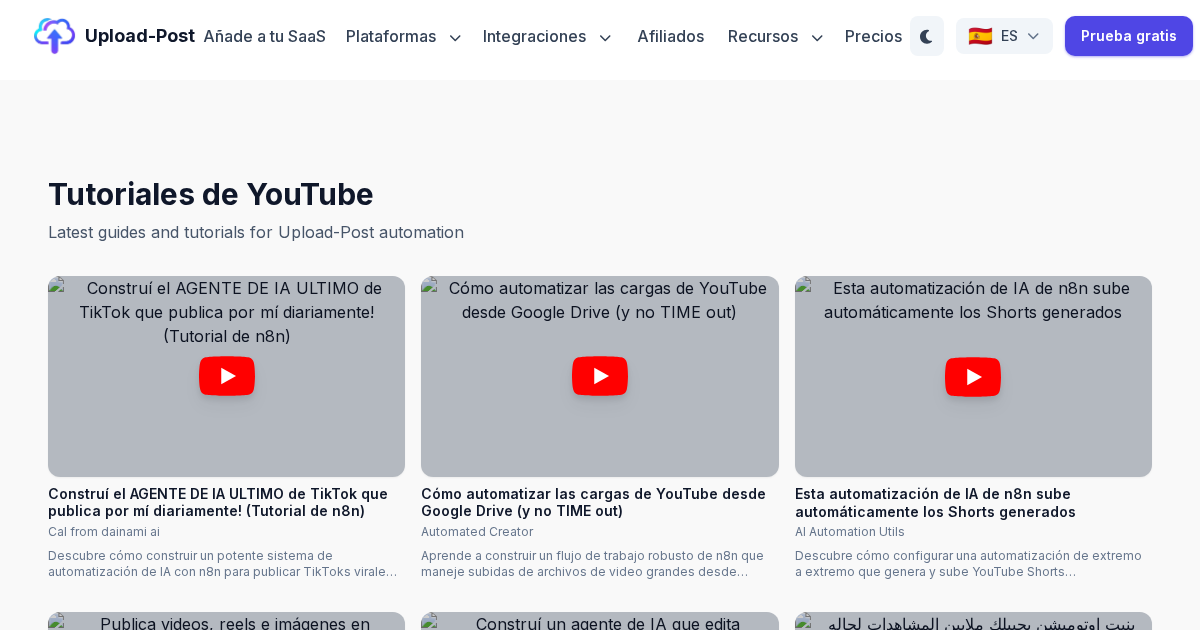Screen dimensions: 1200x630
Task: Play the n8n Shorts automation video
Action: [973, 376]
